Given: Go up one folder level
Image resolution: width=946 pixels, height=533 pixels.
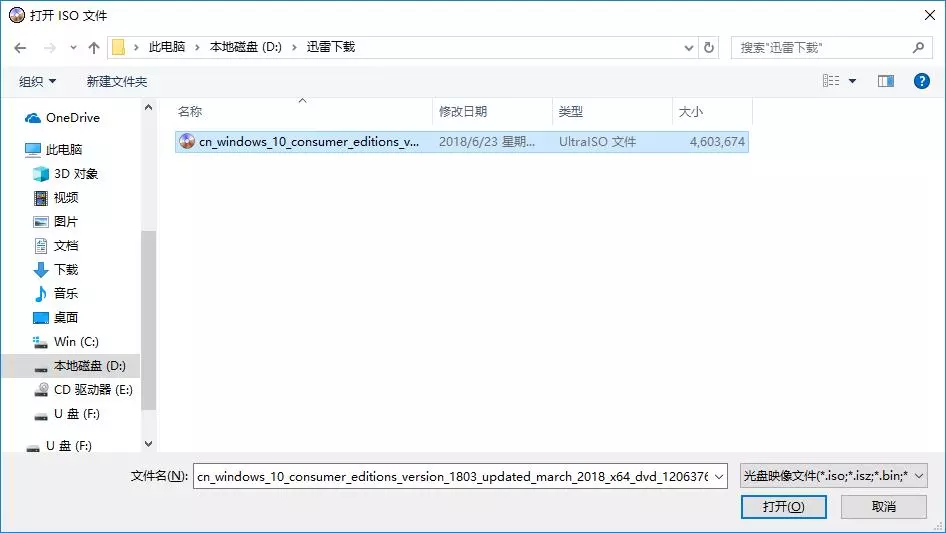Looking at the screenshot, I should (94, 48).
